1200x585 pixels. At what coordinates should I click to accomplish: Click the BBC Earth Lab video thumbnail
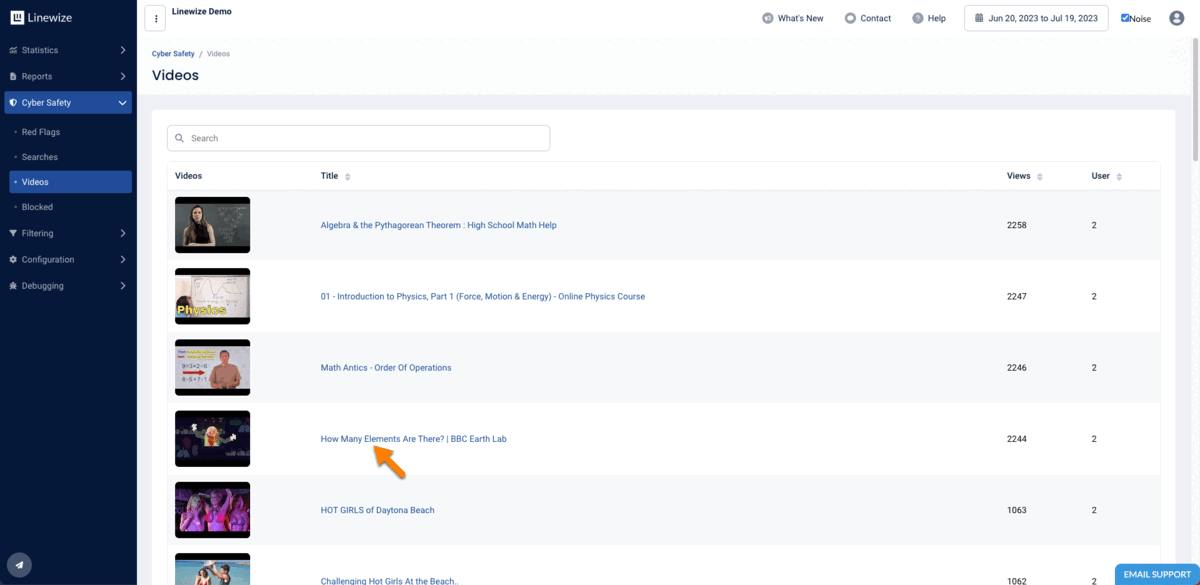point(212,439)
